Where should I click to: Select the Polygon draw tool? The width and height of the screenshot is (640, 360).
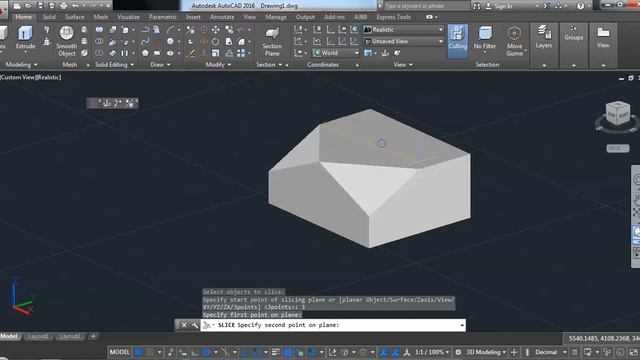tap(145, 53)
